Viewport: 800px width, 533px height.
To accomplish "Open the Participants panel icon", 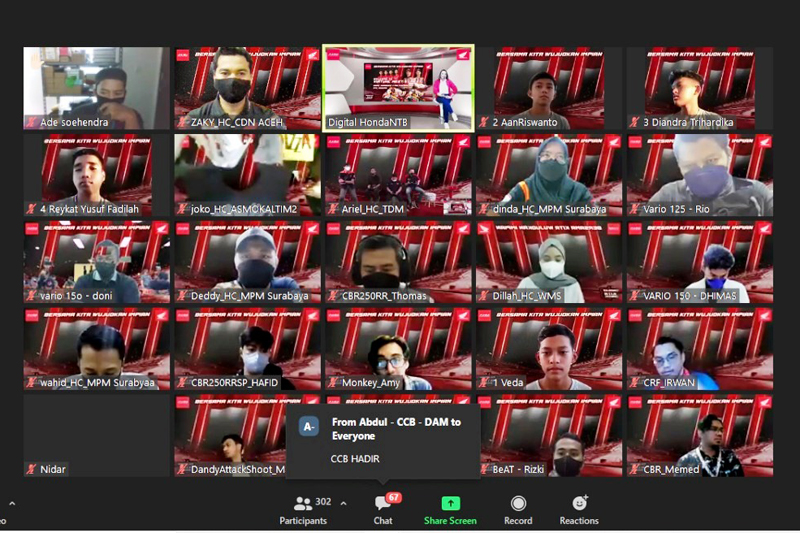I will [x=303, y=503].
